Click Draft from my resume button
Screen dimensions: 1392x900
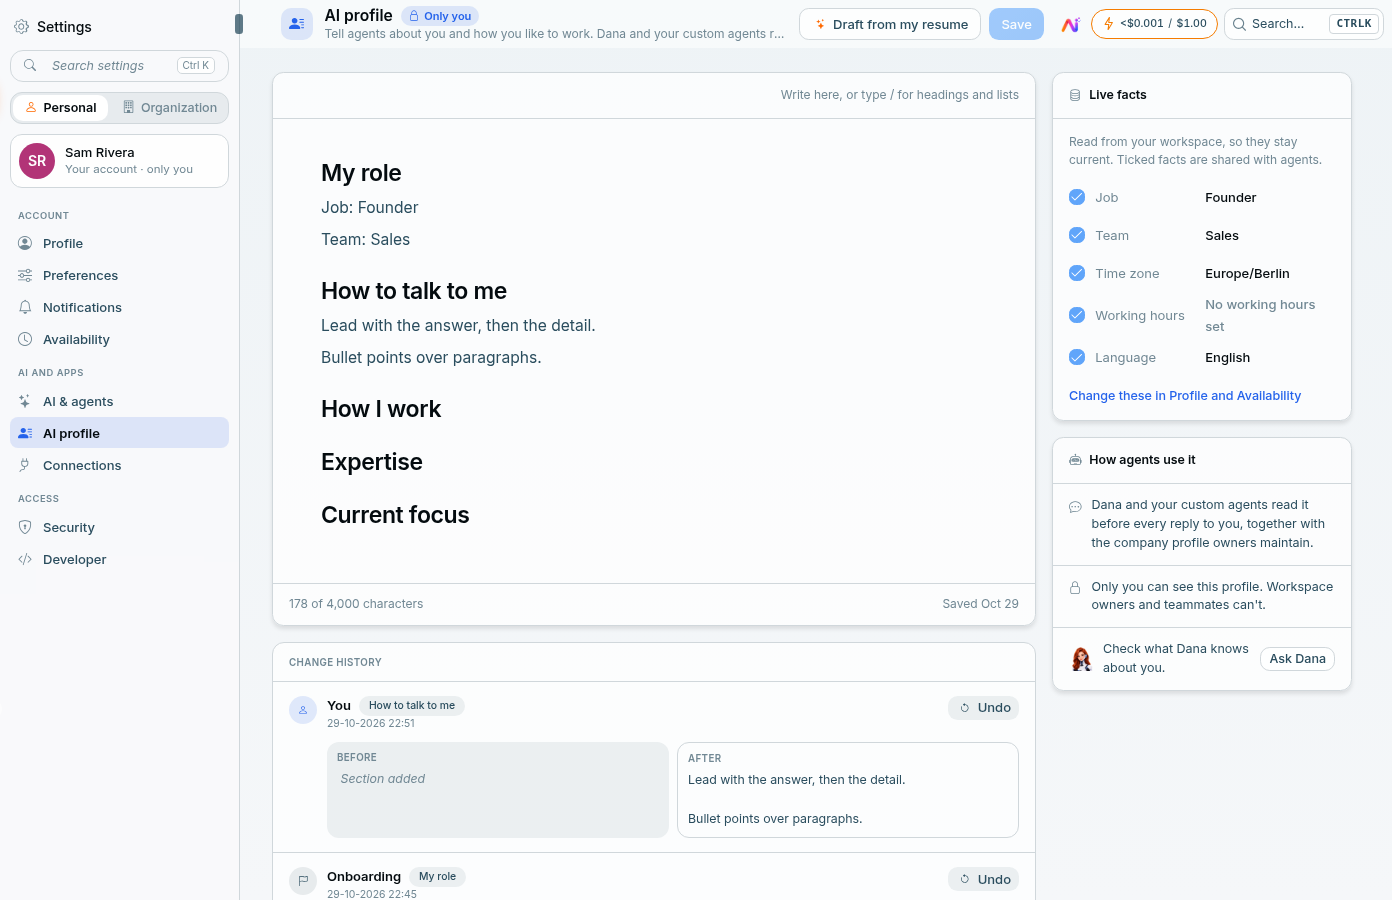pyautogui.click(x=890, y=24)
